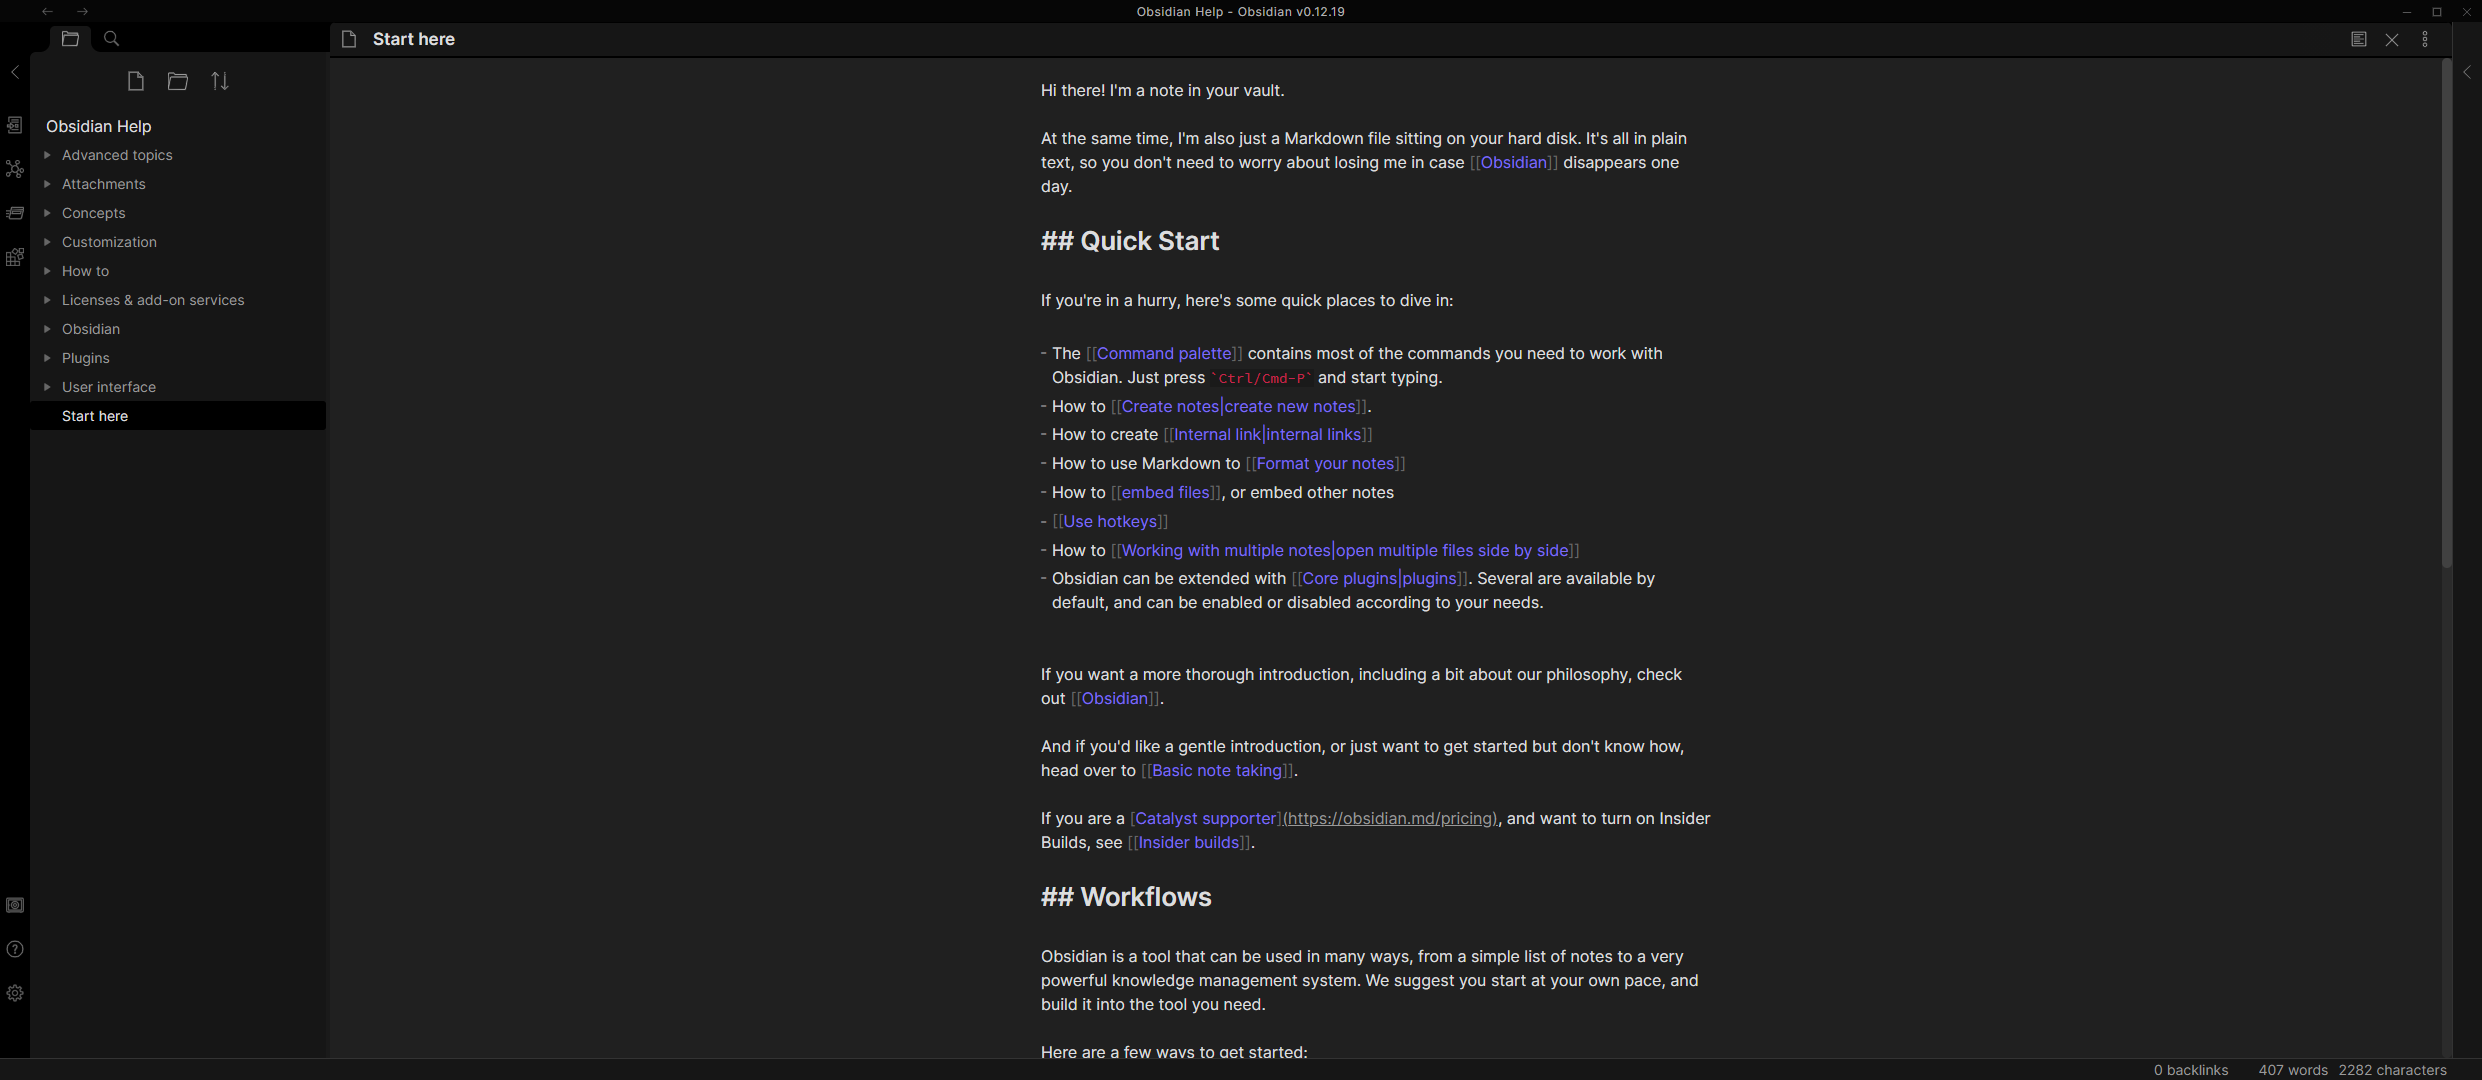The height and width of the screenshot is (1080, 2482).
Task: Open another vault from the ribbon
Action: [x=15, y=905]
